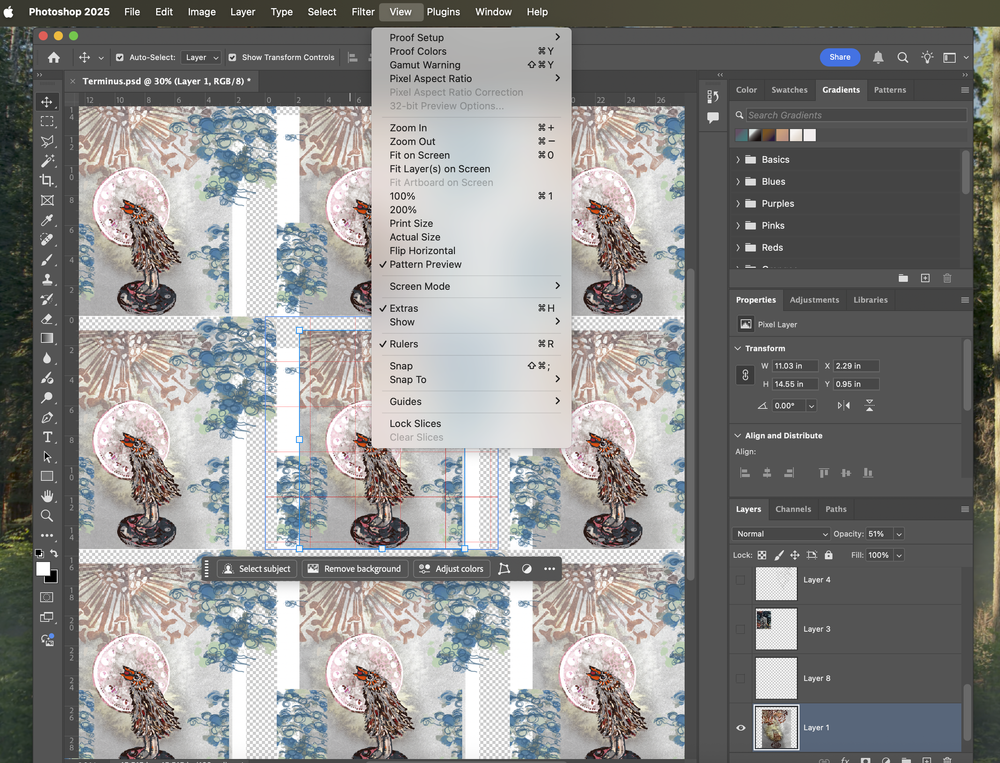This screenshot has width=1000, height=763.
Task: Enable Show Transform Controls checkbox
Action: tap(233, 58)
